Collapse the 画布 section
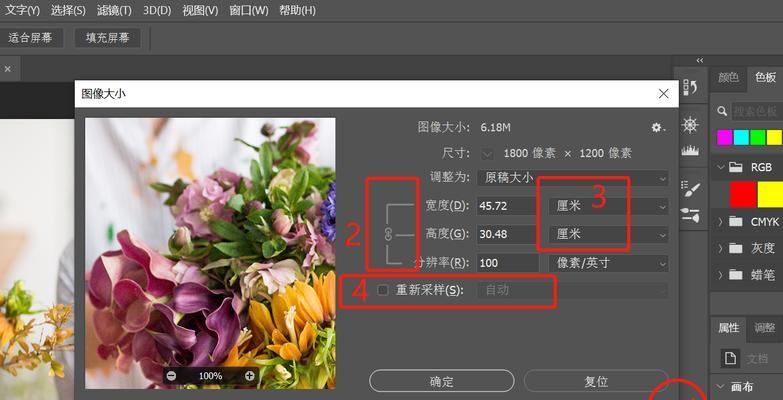Viewport: 783px width, 400px height. pos(720,387)
